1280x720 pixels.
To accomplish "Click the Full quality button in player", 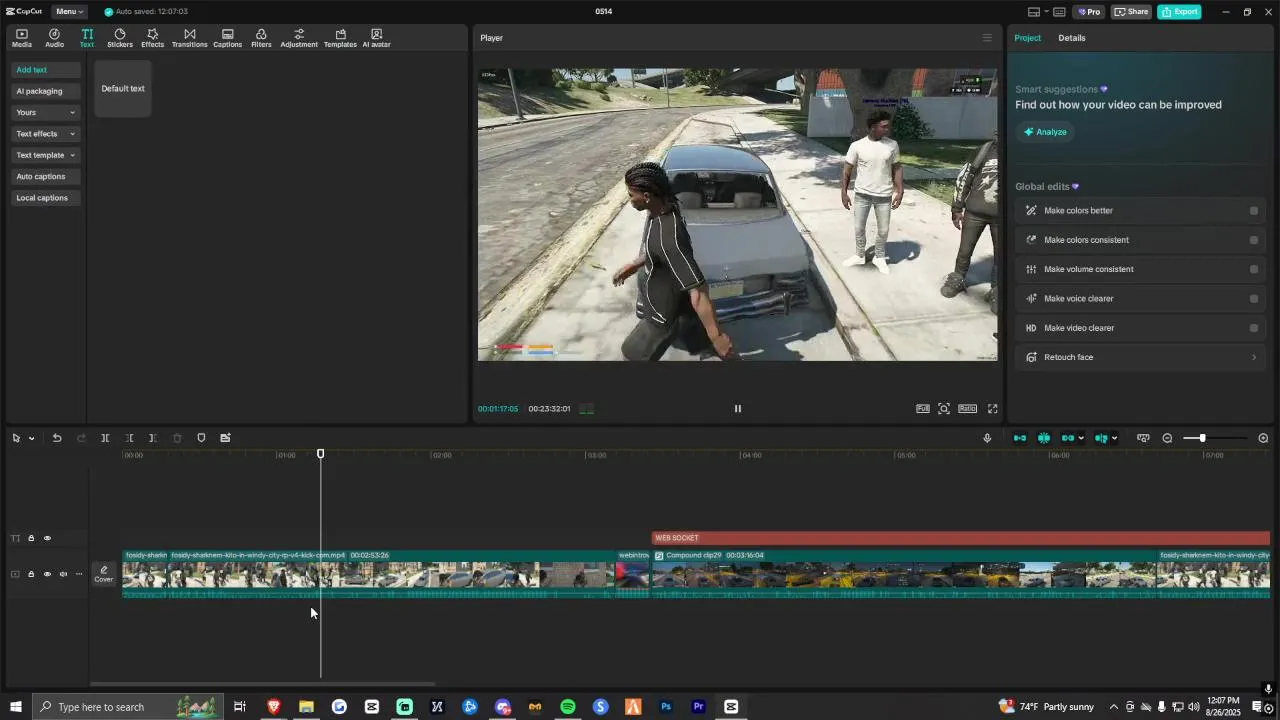I will [922, 409].
